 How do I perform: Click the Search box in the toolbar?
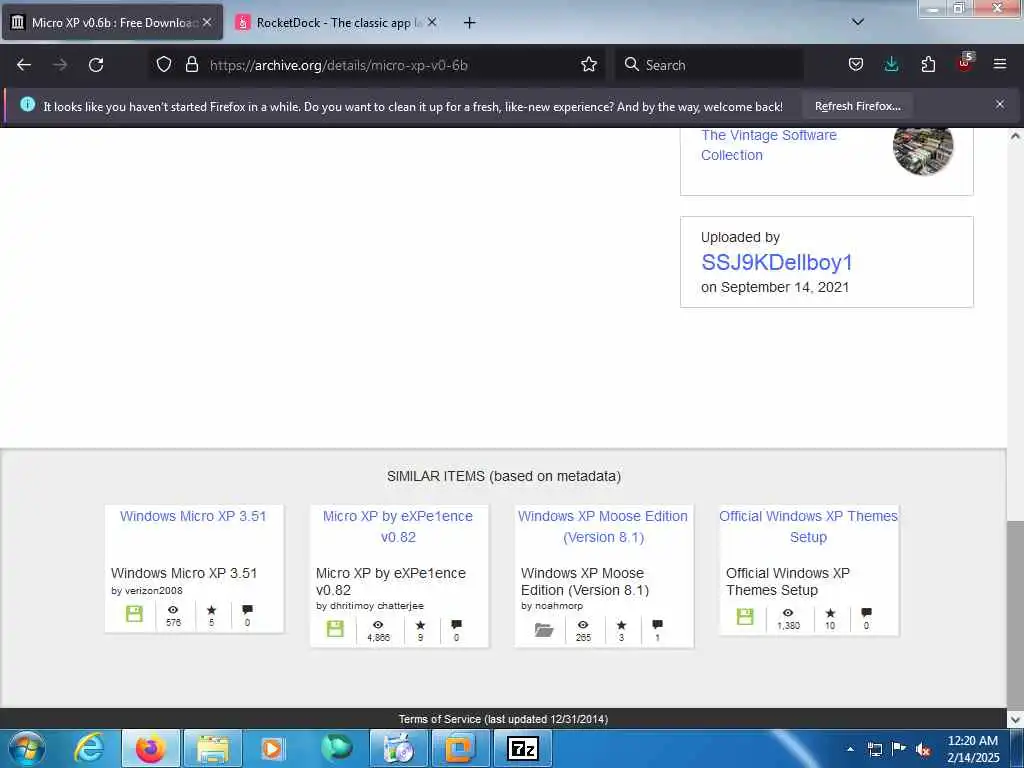(709, 65)
